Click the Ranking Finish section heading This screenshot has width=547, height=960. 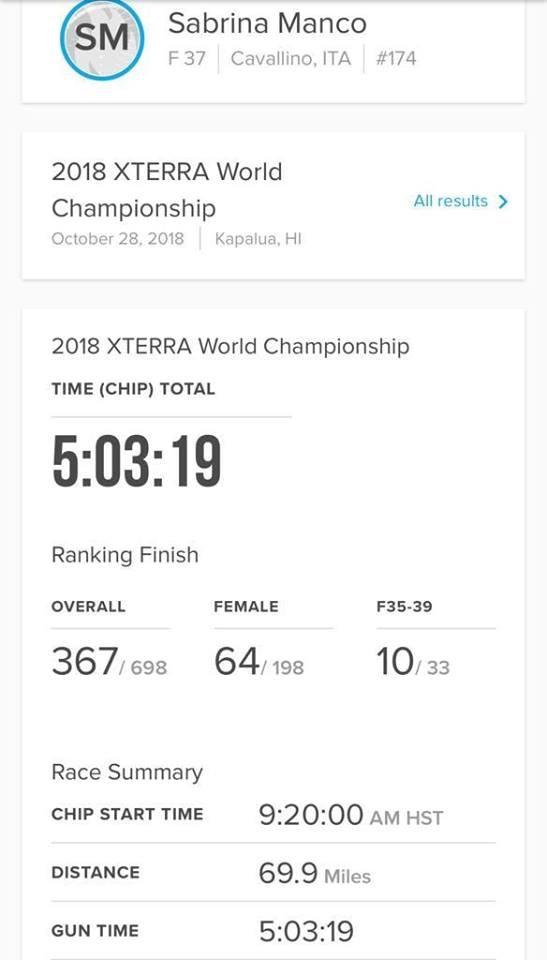(125, 555)
